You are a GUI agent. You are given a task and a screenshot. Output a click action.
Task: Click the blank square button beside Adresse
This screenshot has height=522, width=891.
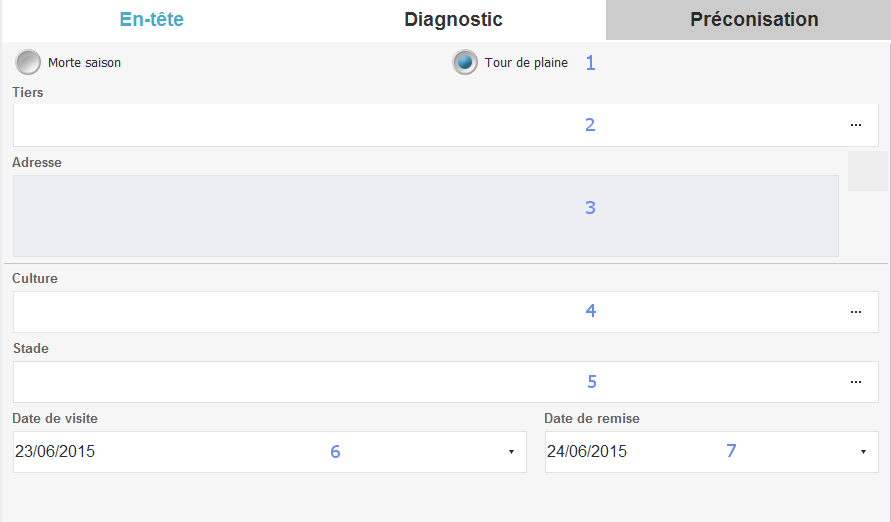coord(867,171)
